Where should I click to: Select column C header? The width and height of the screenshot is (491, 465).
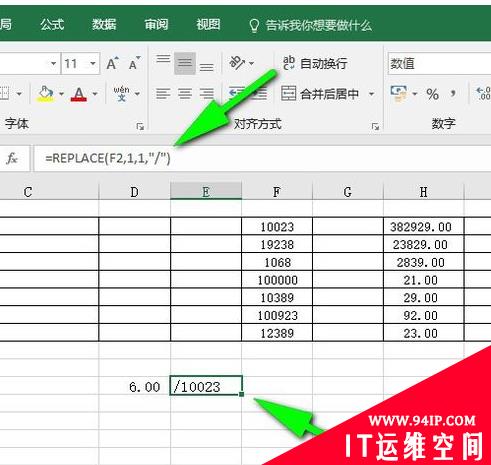pyautogui.click(x=49, y=192)
